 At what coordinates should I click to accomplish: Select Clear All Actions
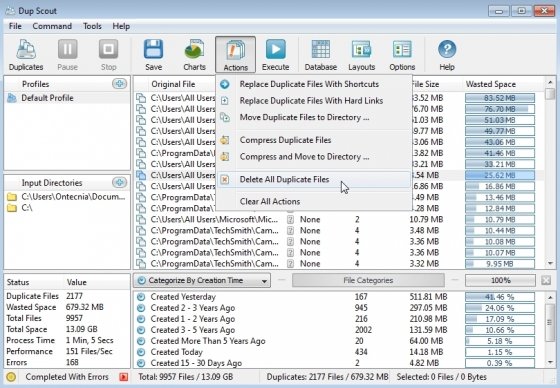pyautogui.click(x=314, y=202)
